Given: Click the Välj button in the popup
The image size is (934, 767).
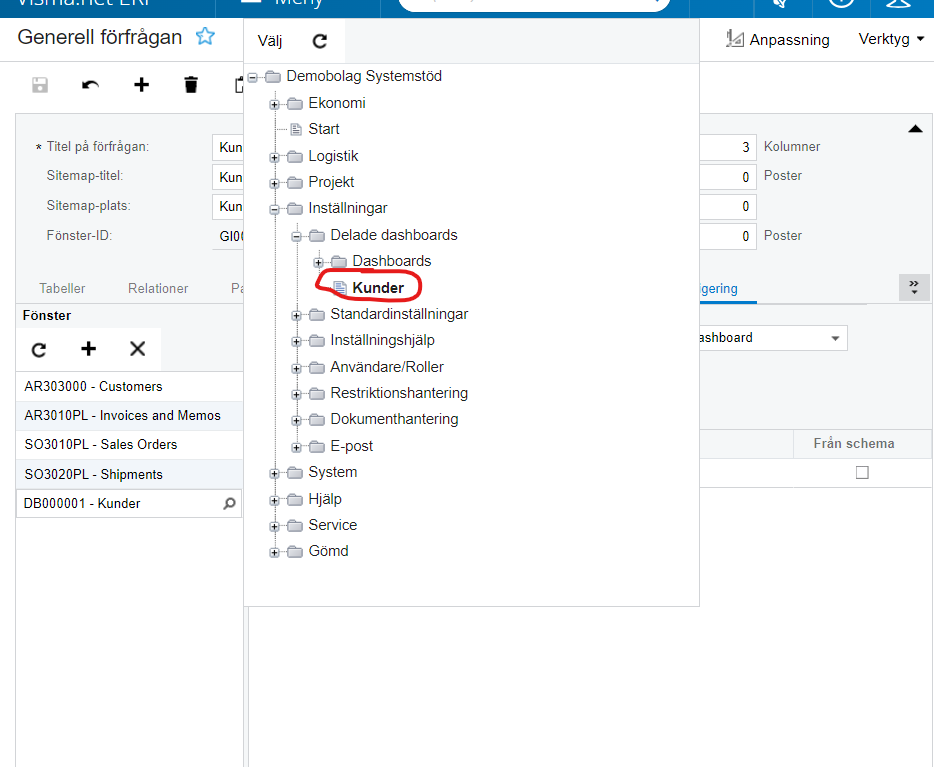Looking at the screenshot, I should [270, 40].
